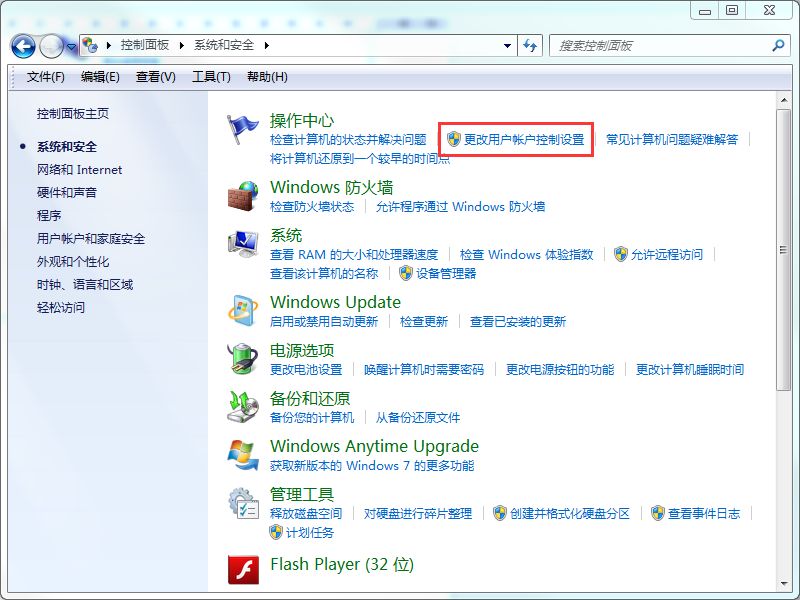
Task: Click the Windows Anytime Upgrade logo icon
Action: [x=243, y=455]
